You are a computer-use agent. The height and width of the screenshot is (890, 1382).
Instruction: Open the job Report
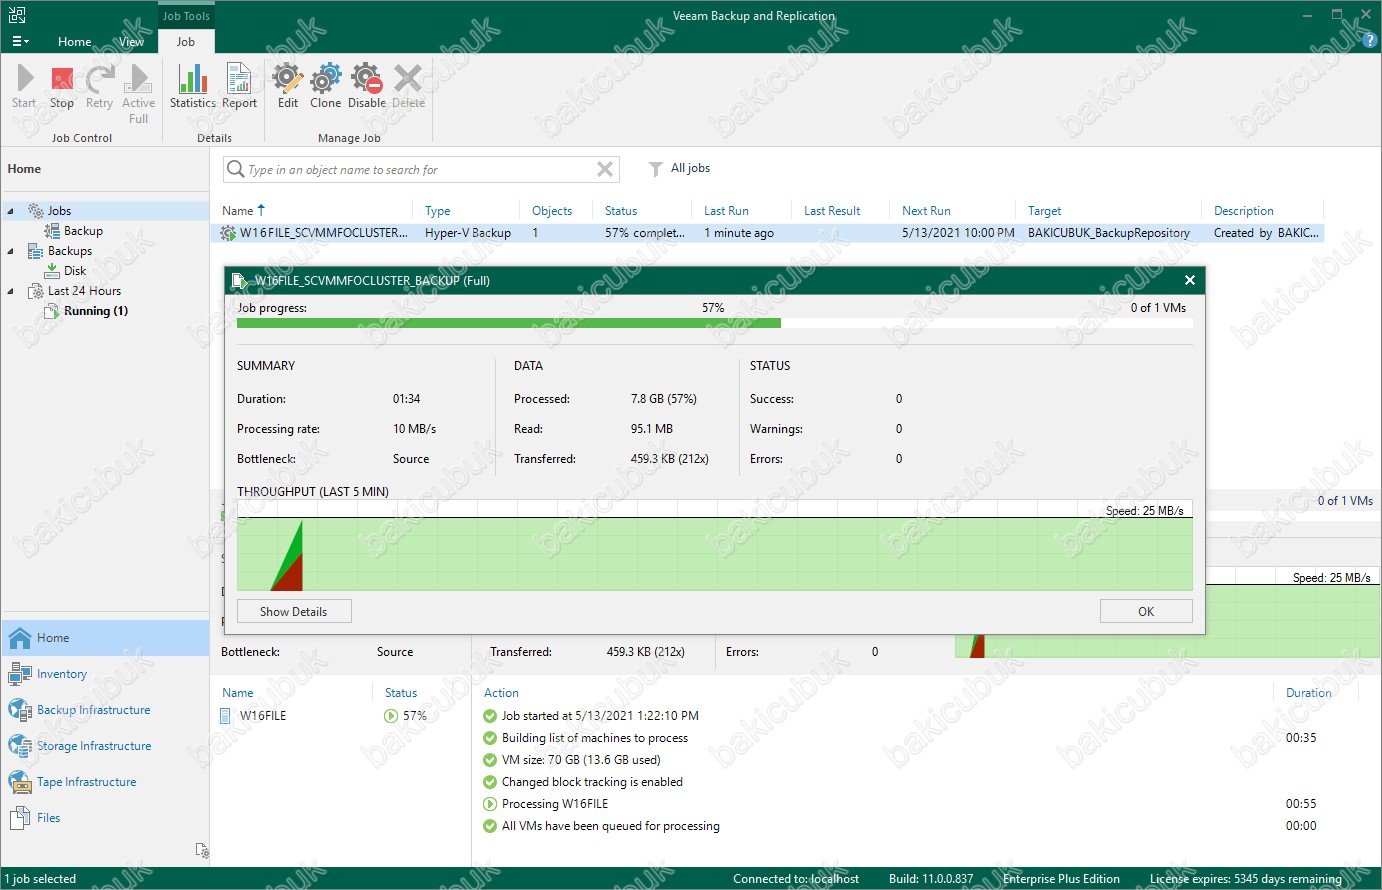(239, 86)
